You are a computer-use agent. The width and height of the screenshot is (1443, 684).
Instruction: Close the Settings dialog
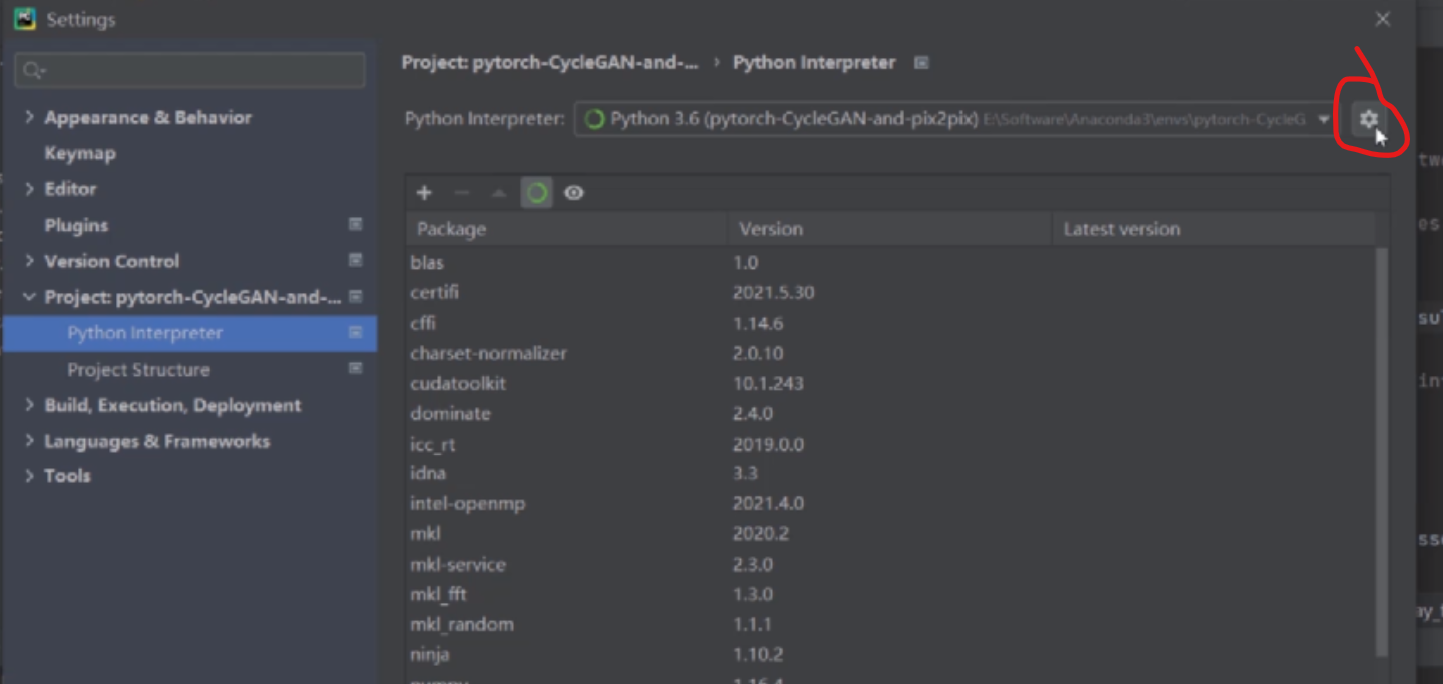(x=1382, y=19)
